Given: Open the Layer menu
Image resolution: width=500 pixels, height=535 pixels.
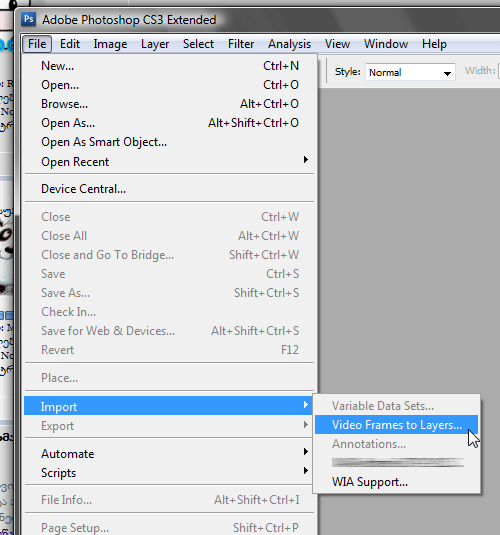Looking at the screenshot, I should tap(155, 44).
